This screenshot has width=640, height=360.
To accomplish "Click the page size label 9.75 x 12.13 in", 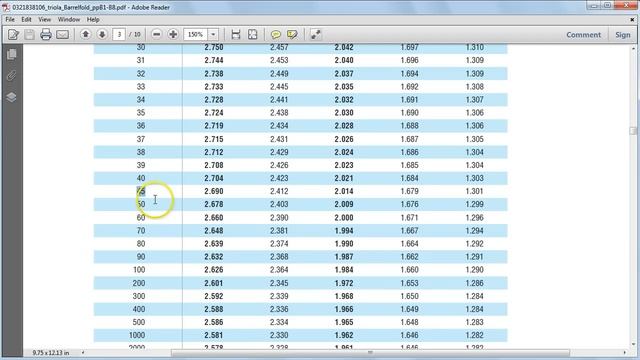I will pyautogui.click(x=51, y=353).
